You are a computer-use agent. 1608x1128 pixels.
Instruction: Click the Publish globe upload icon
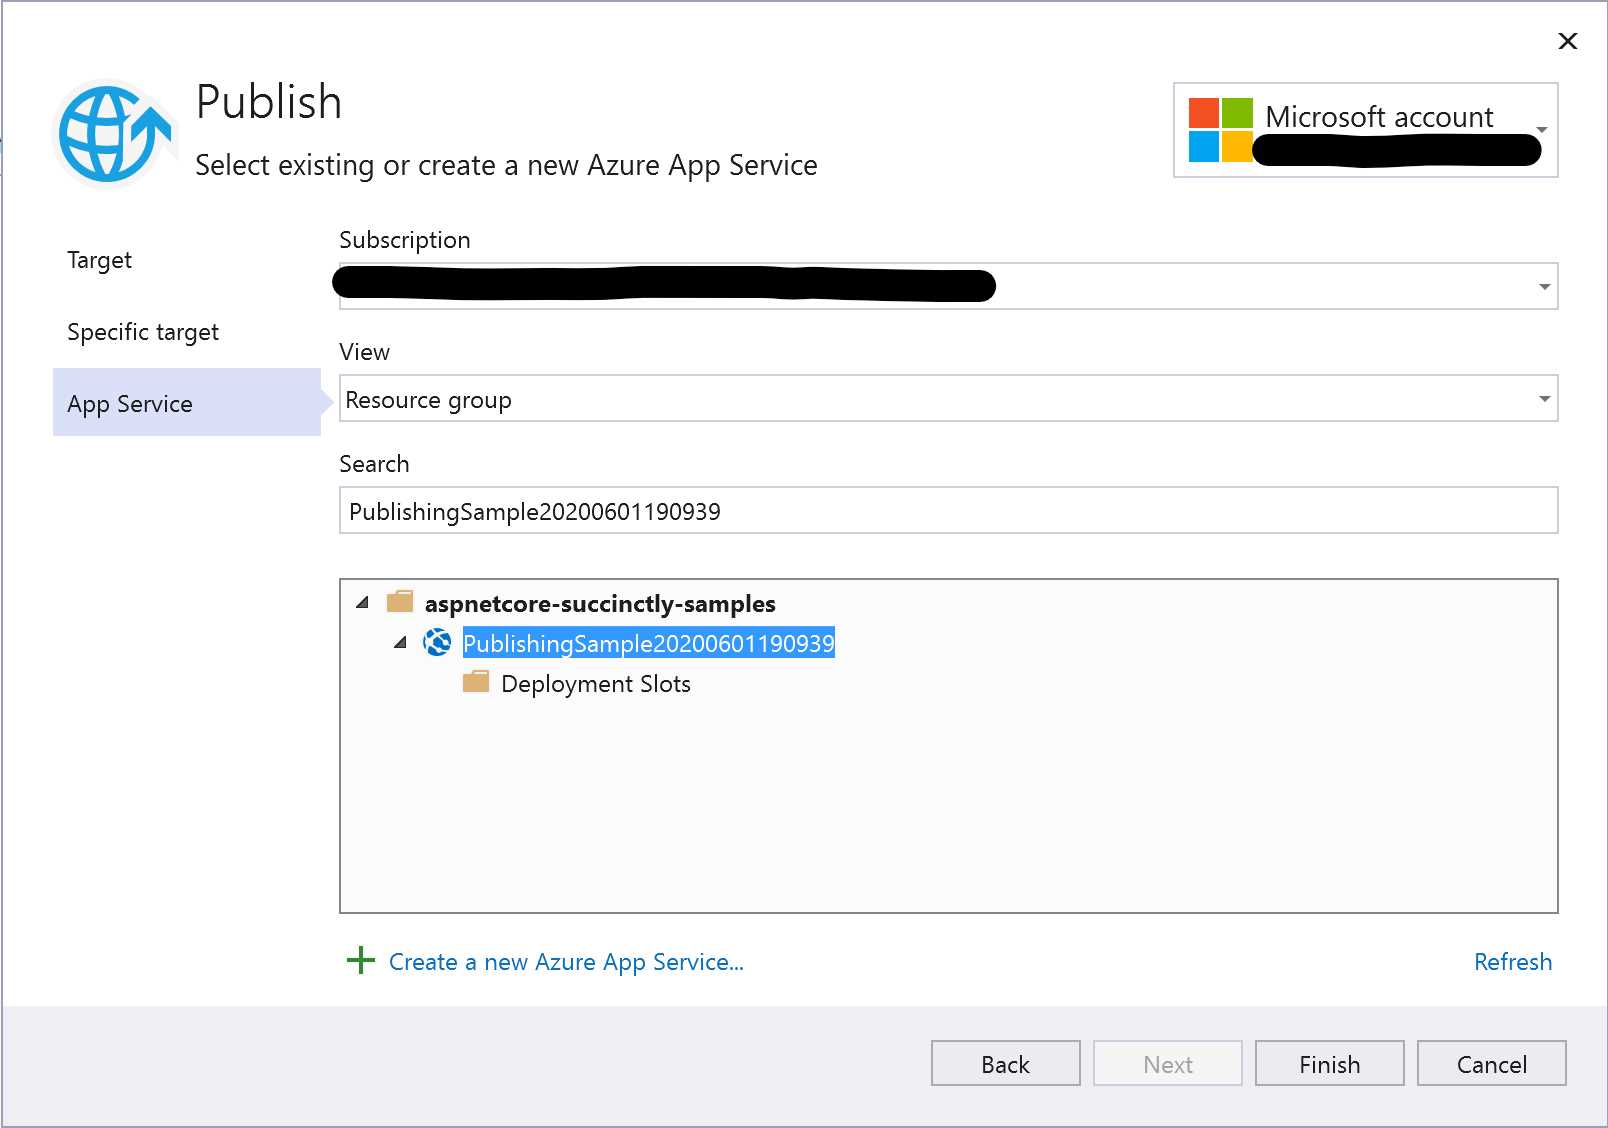[x=114, y=133]
